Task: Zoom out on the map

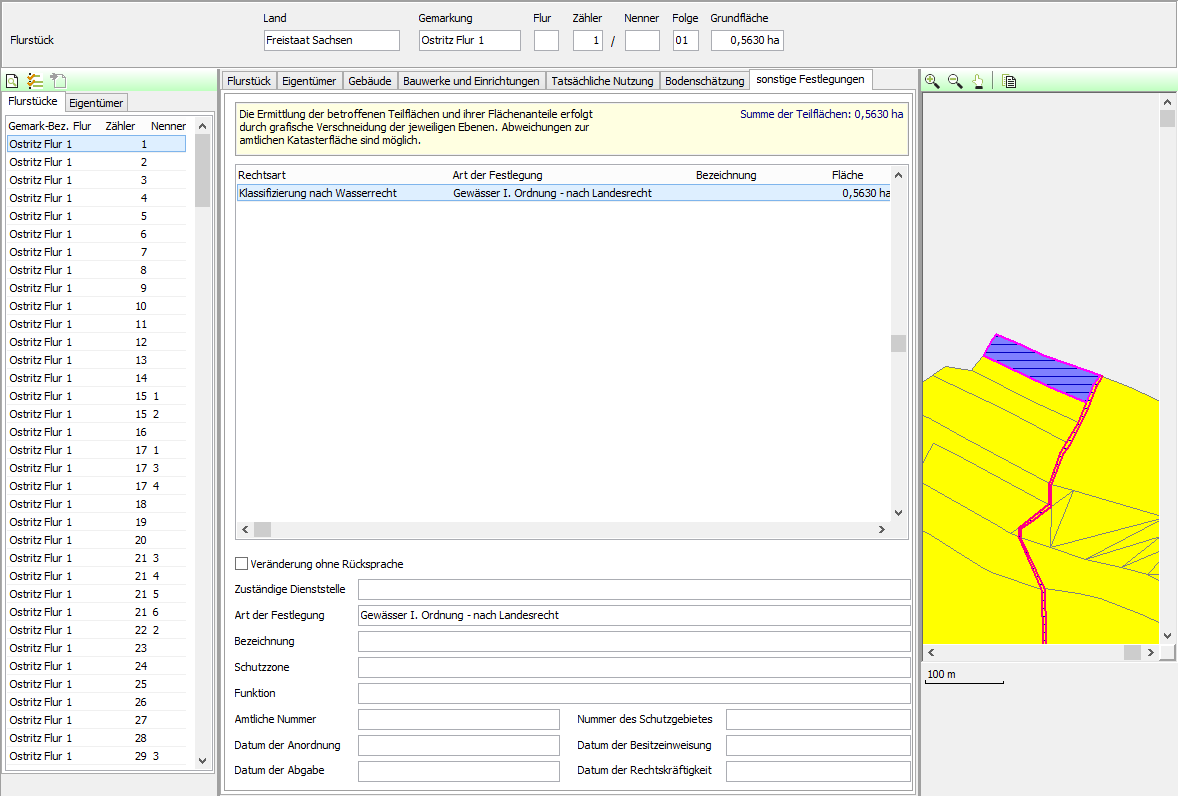Action: point(955,81)
